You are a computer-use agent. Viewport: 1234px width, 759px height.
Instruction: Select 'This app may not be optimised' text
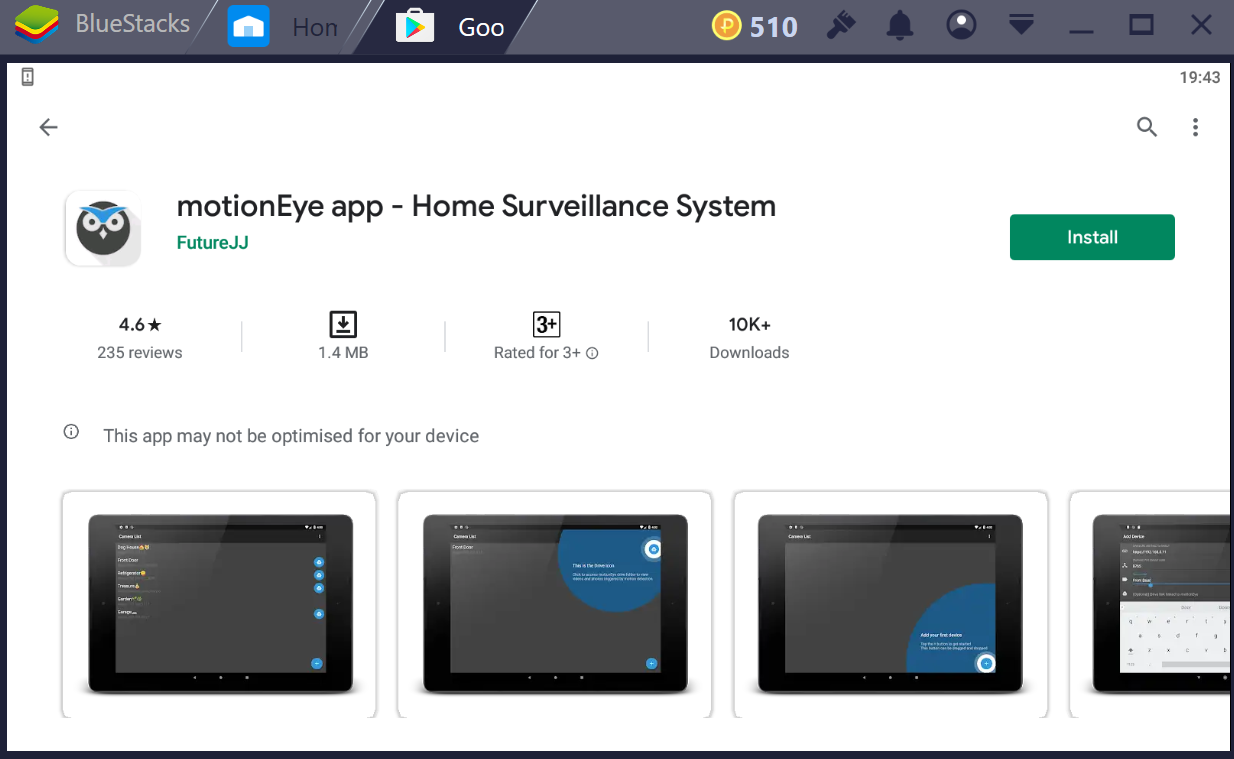pos(291,436)
